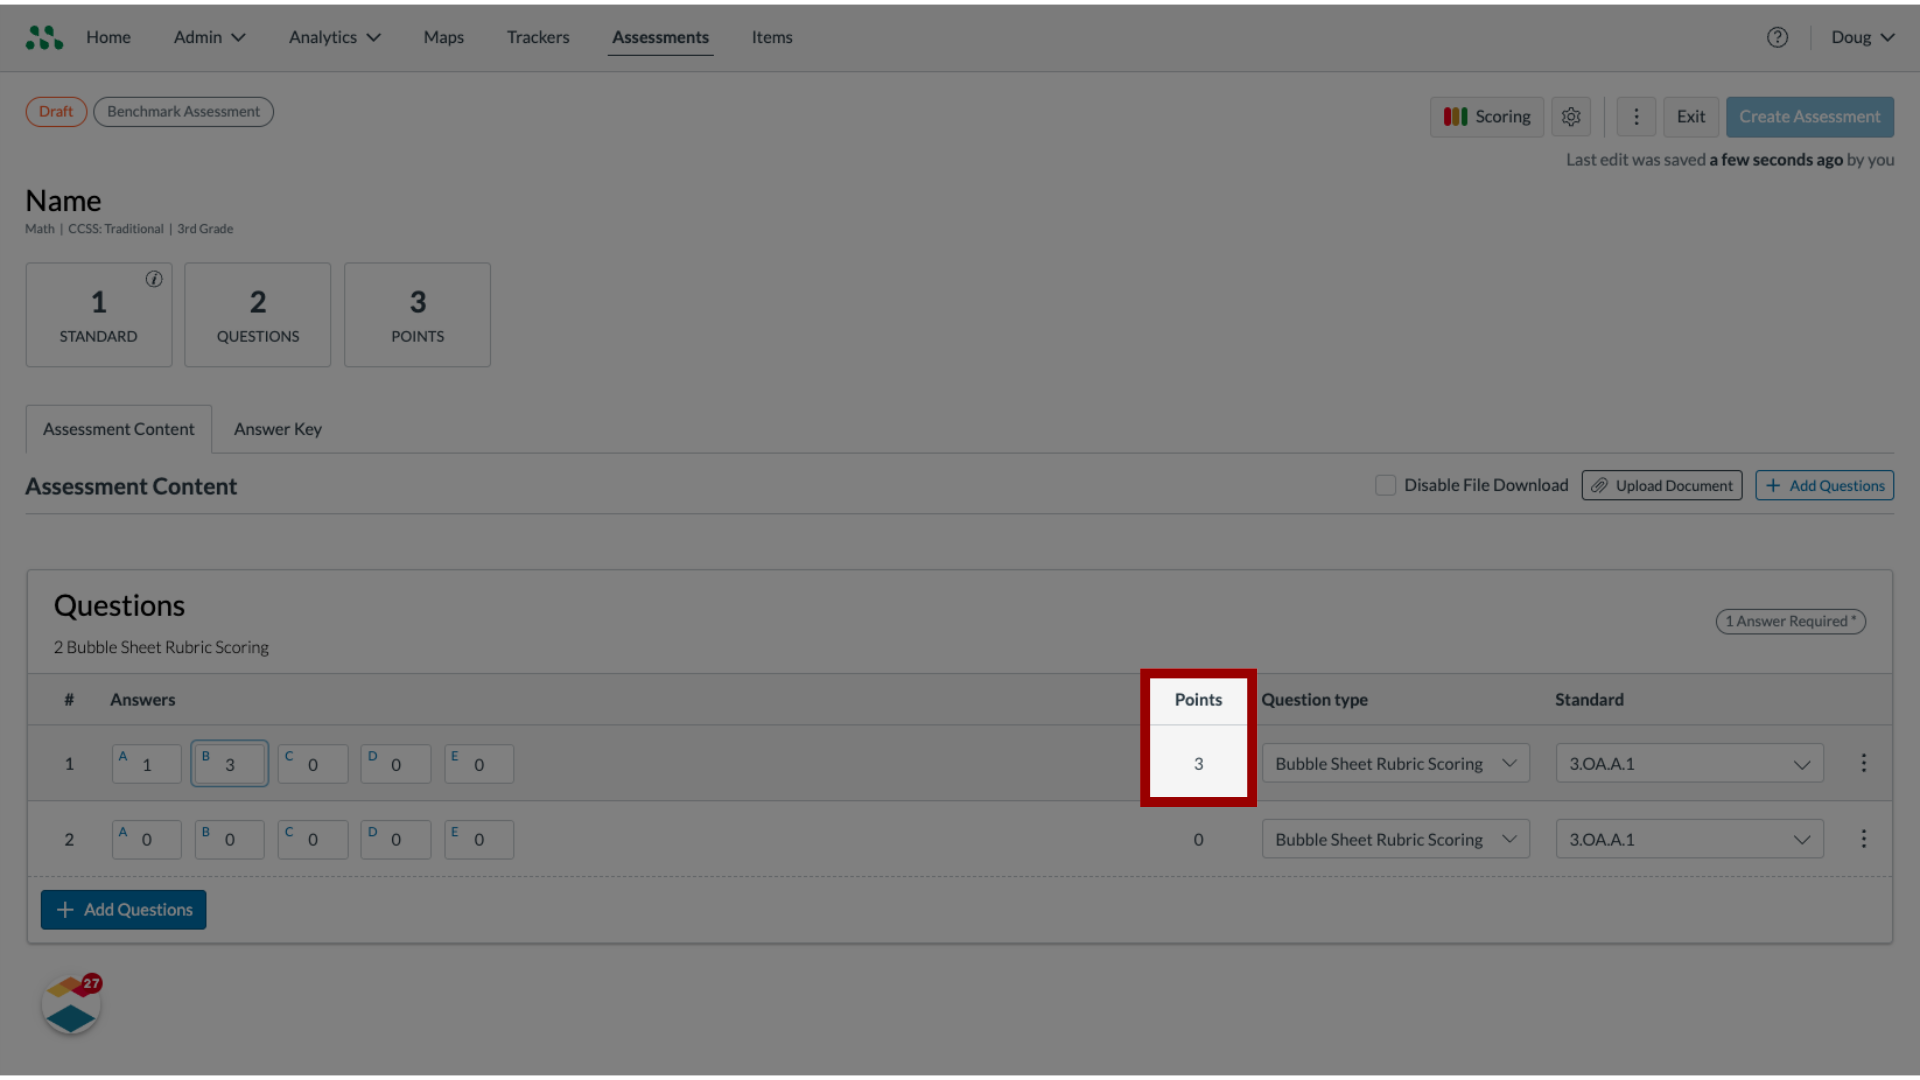Click the three-dot icon for question 2

(x=1863, y=839)
